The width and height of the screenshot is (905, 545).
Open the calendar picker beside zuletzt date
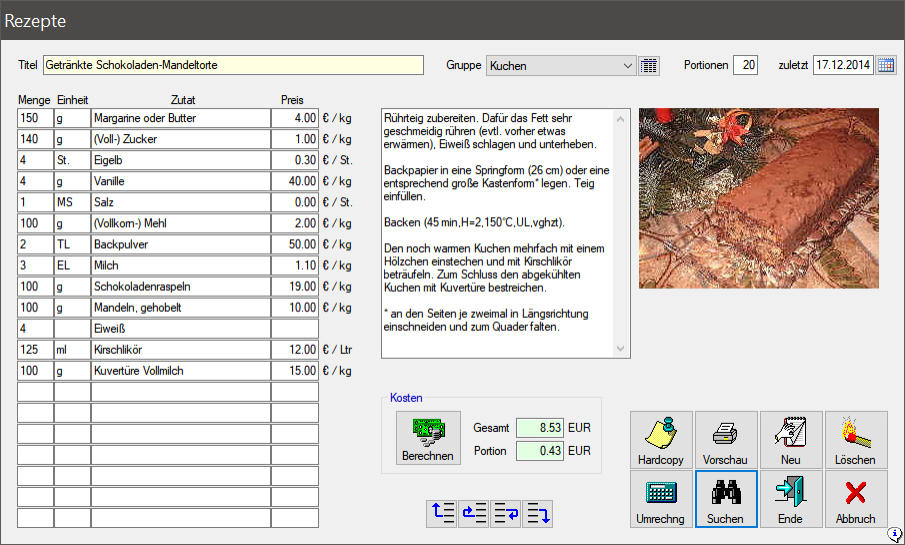pyautogui.click(x=886, y=66)
